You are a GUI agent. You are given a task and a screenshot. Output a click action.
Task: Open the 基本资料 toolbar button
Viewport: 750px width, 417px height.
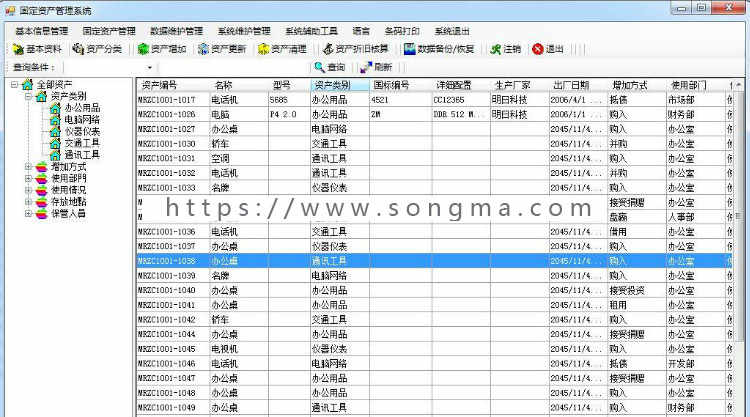37,49
